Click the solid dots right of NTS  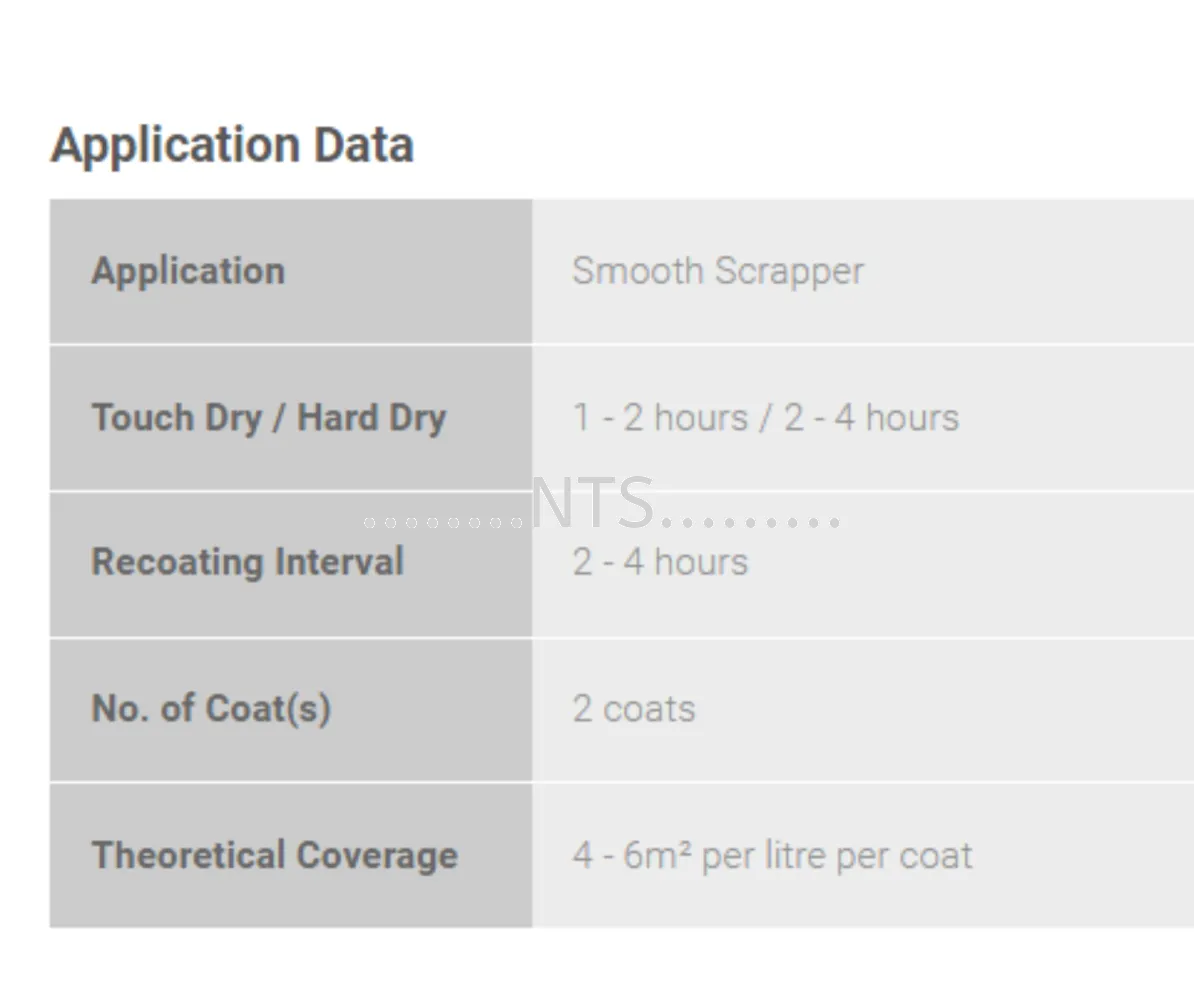[x=751, y=522]
